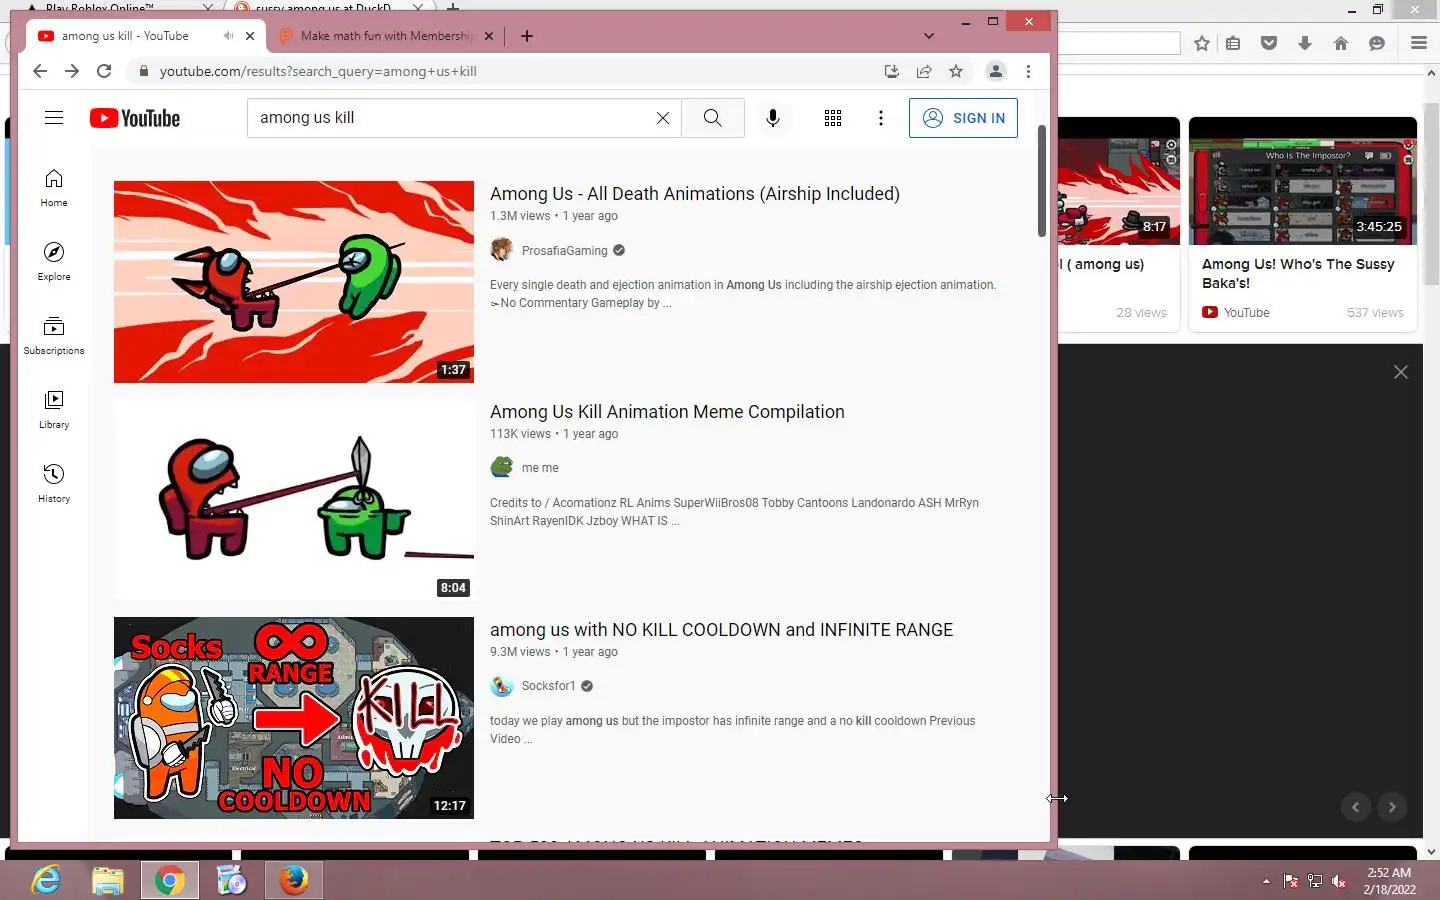Open the Firefox bookmarks list icon
This screenshot has width=1440, height=900.
tap(1233, 43)
